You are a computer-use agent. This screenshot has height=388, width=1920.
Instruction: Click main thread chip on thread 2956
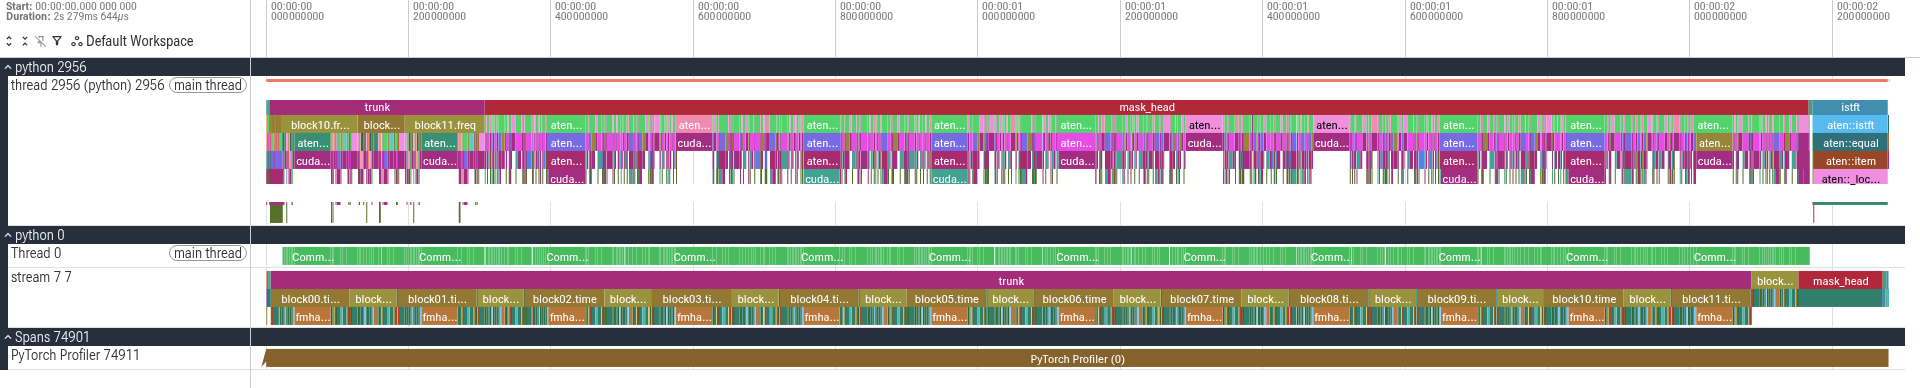(x=208, y=85)
